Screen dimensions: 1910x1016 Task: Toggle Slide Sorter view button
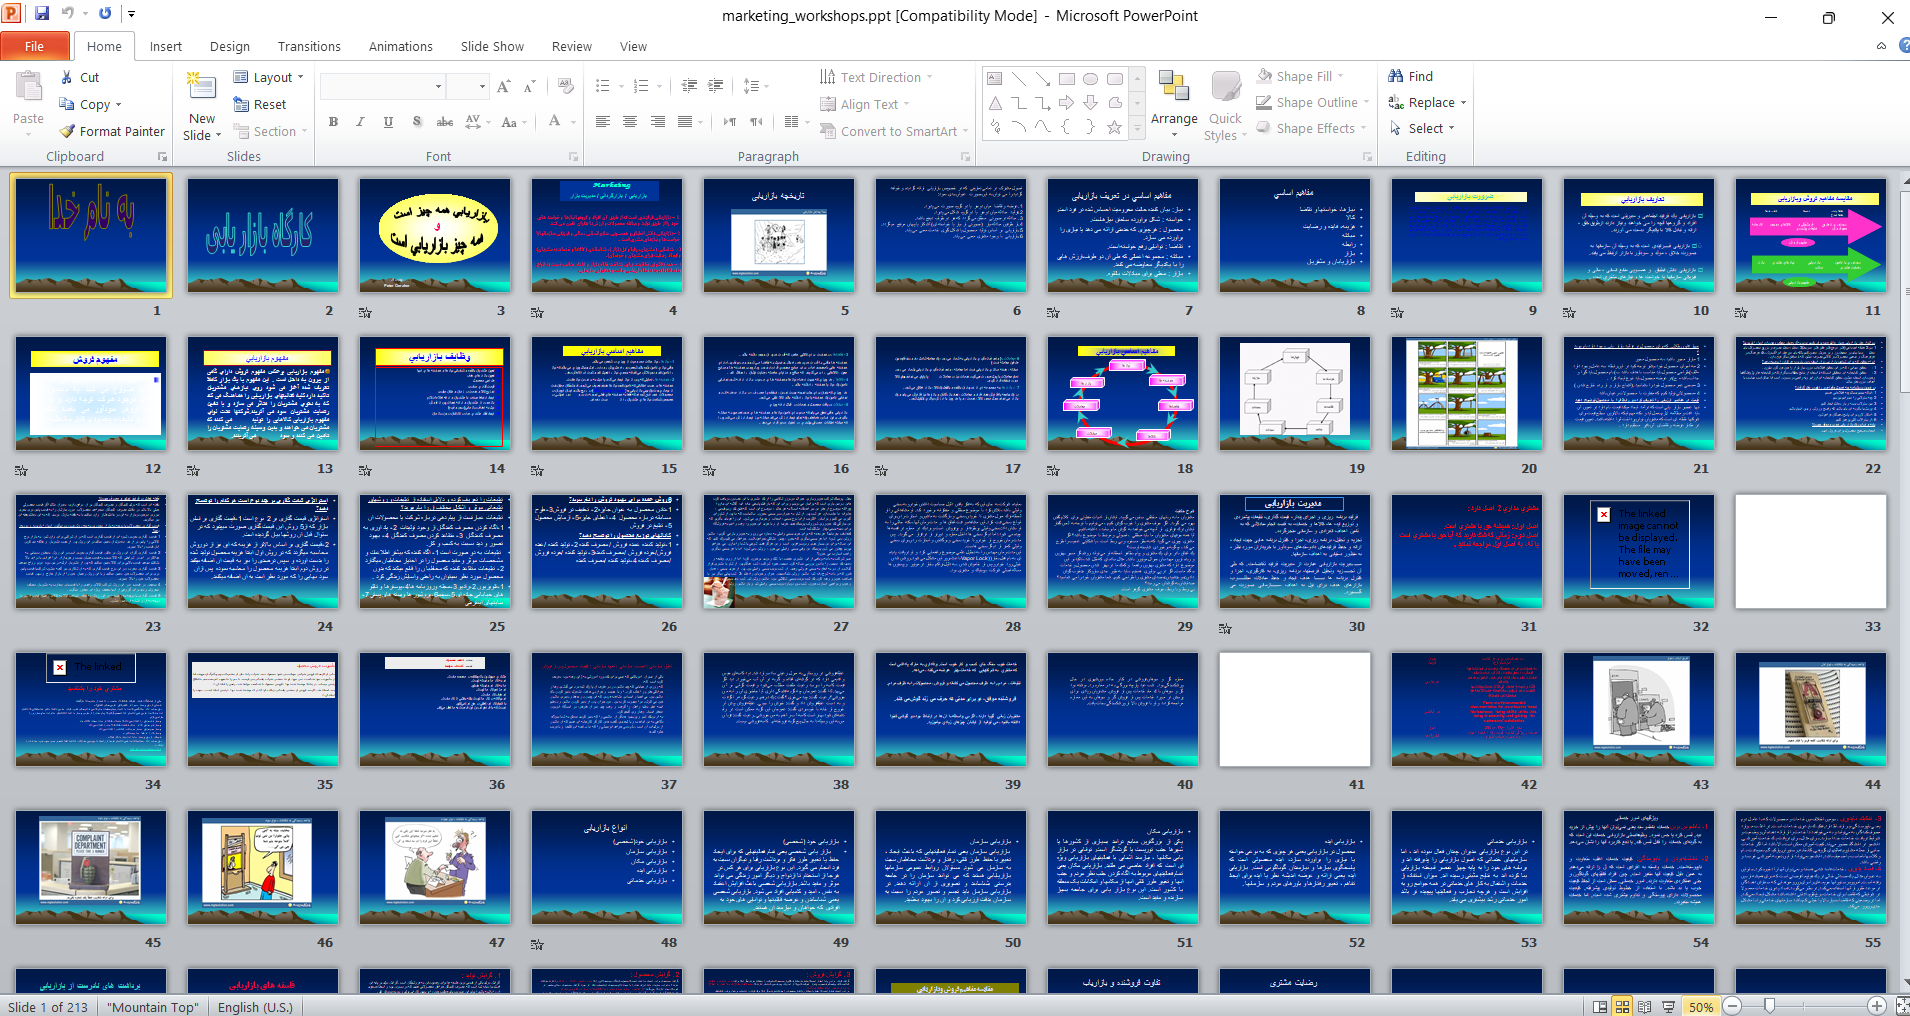1622,1006
